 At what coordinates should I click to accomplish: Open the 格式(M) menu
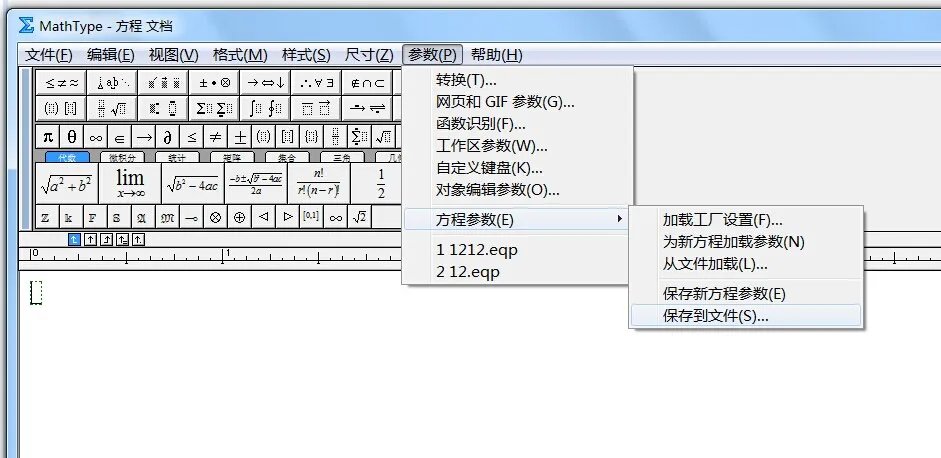[240, 55]
